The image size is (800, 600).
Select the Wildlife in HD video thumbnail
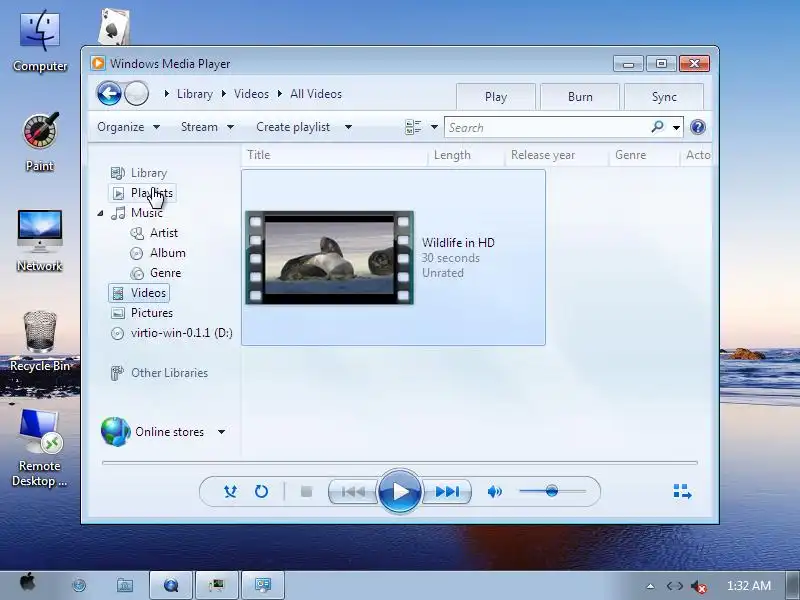[x=330, y=258]
